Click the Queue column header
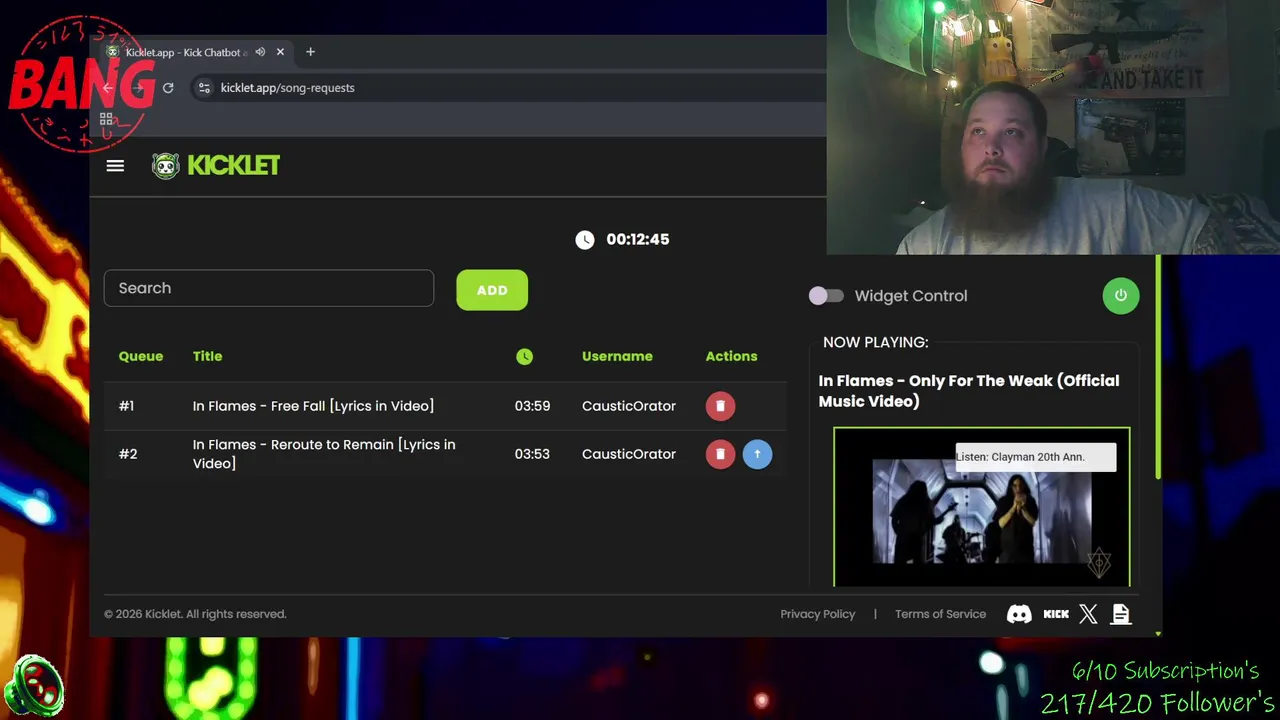The image size is (1280, 720). point(141,356)
